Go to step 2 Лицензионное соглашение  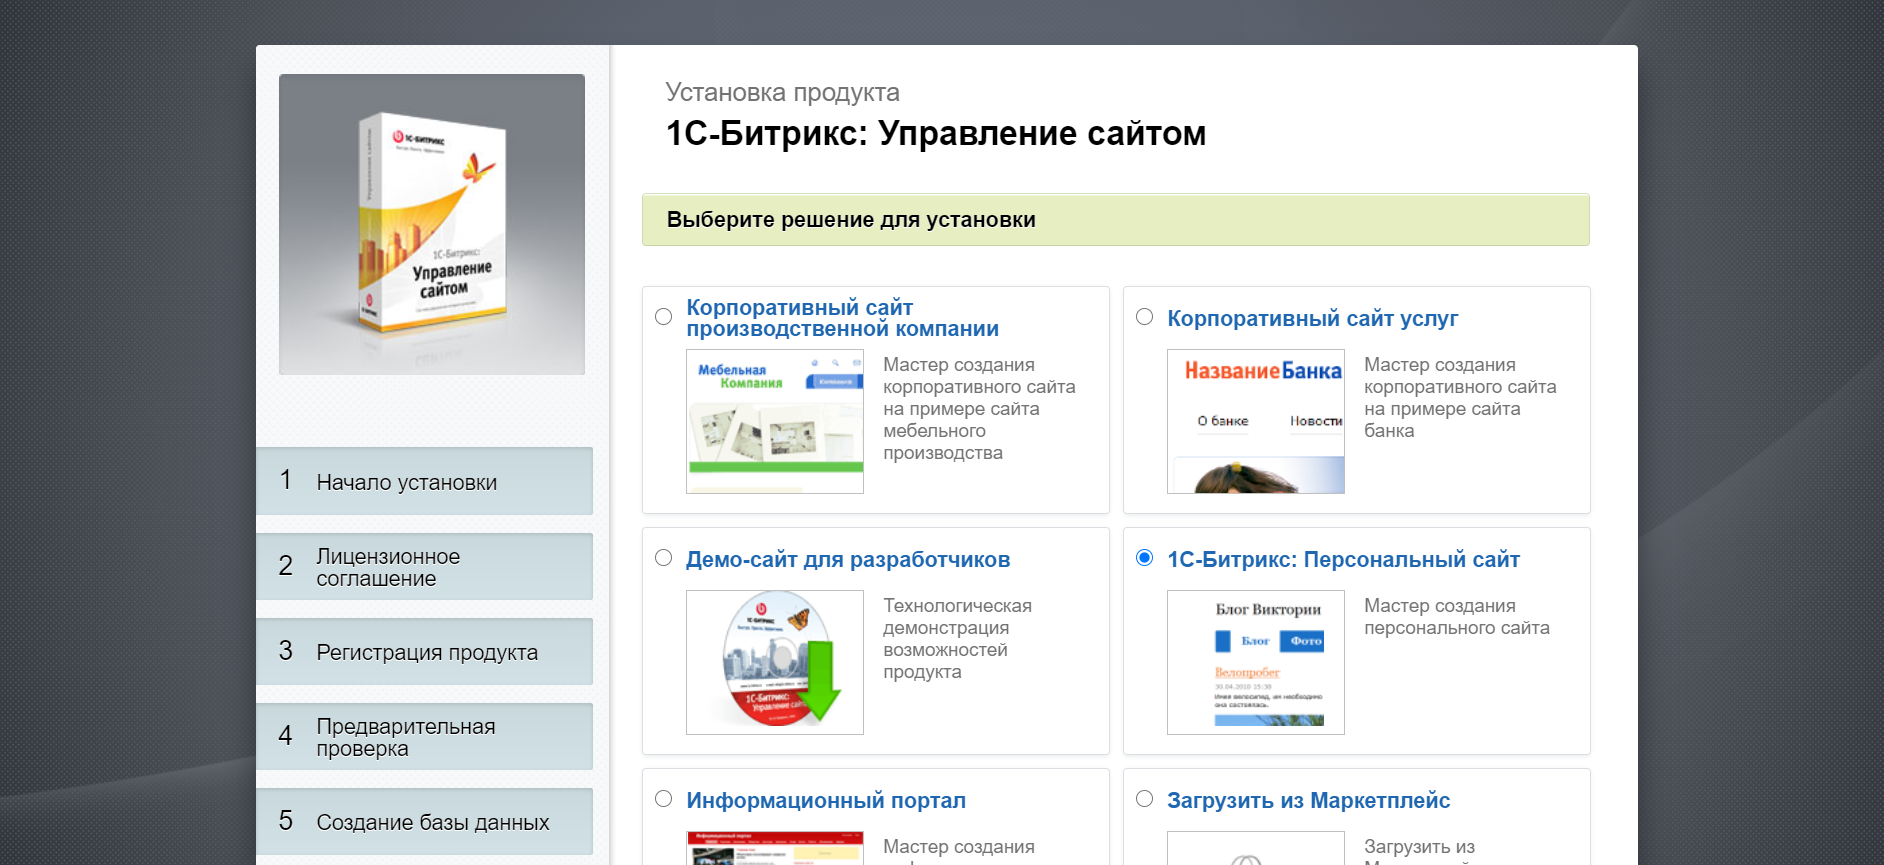pos(424,566)
